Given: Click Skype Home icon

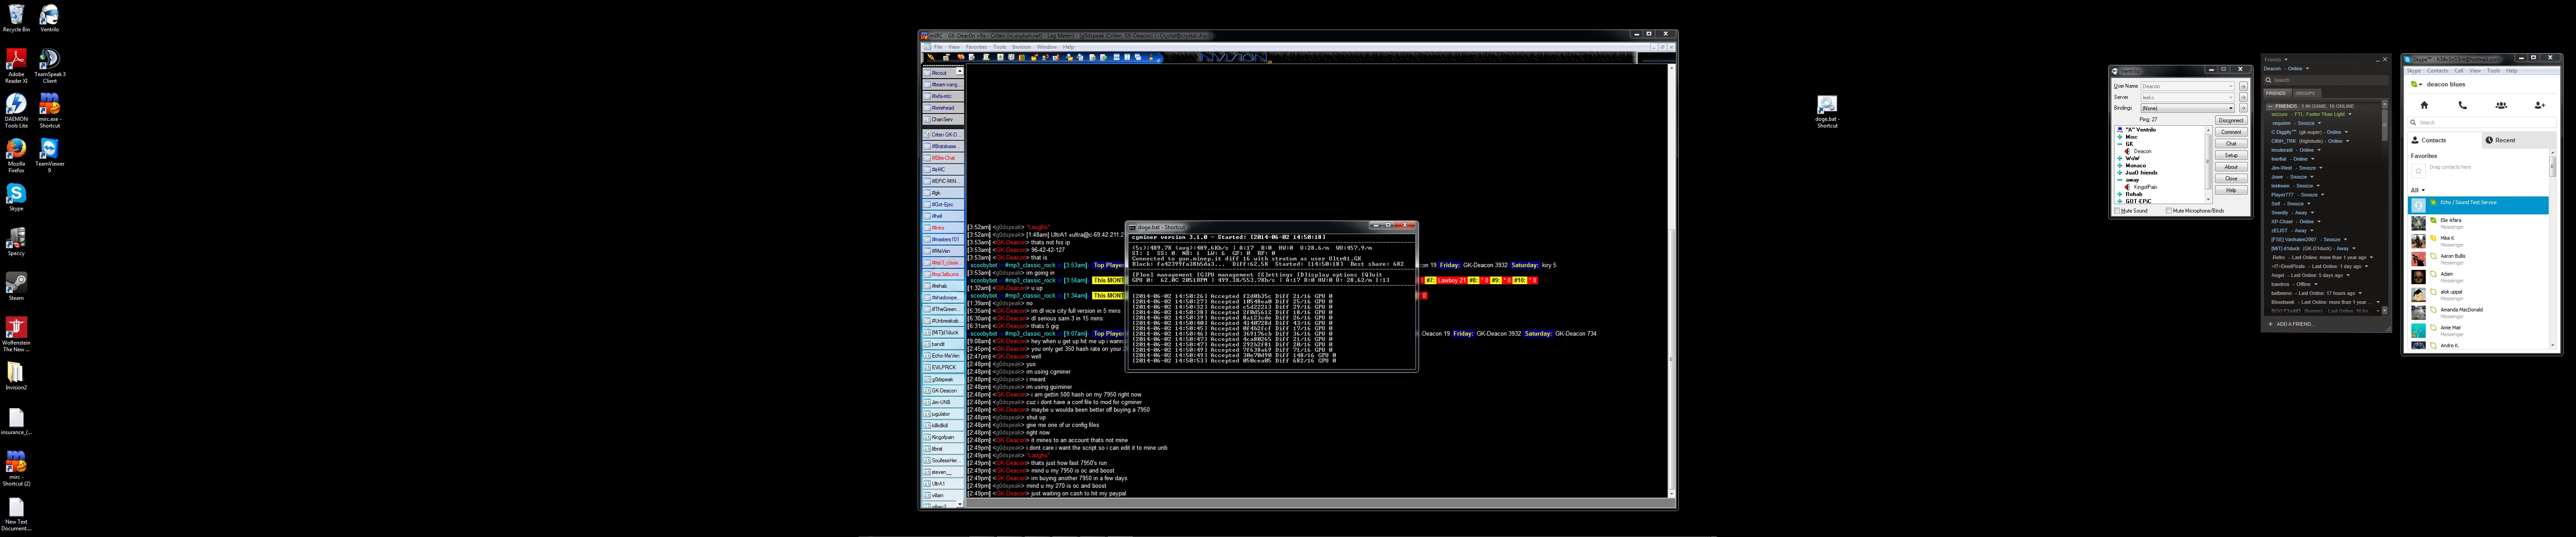Looking at the screenshot, I should (x=2424, y=105).
